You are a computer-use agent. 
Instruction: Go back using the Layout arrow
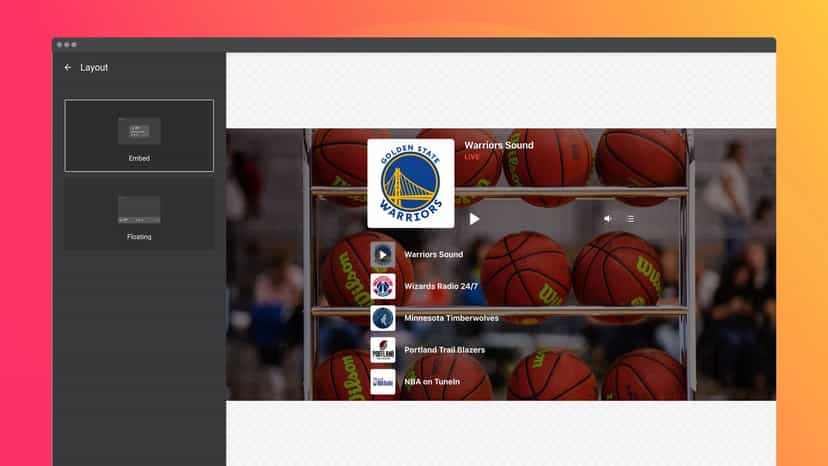[68, 68]
